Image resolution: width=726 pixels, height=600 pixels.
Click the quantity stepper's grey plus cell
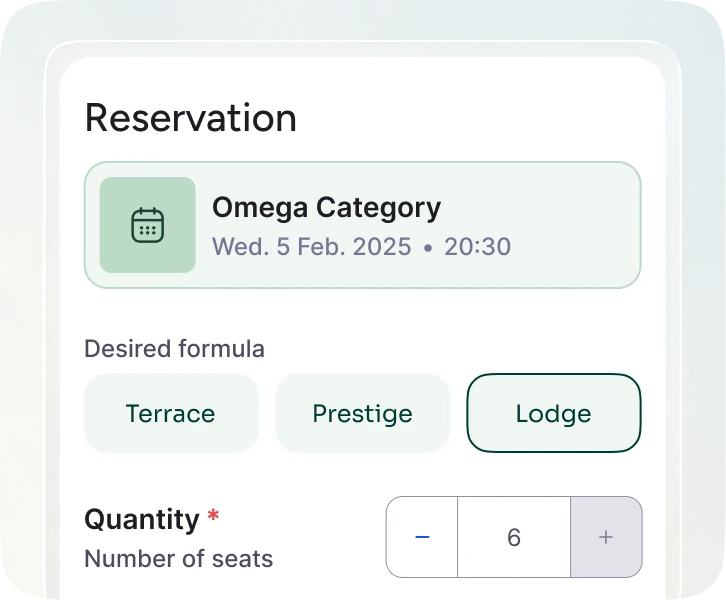pos(606,537)
